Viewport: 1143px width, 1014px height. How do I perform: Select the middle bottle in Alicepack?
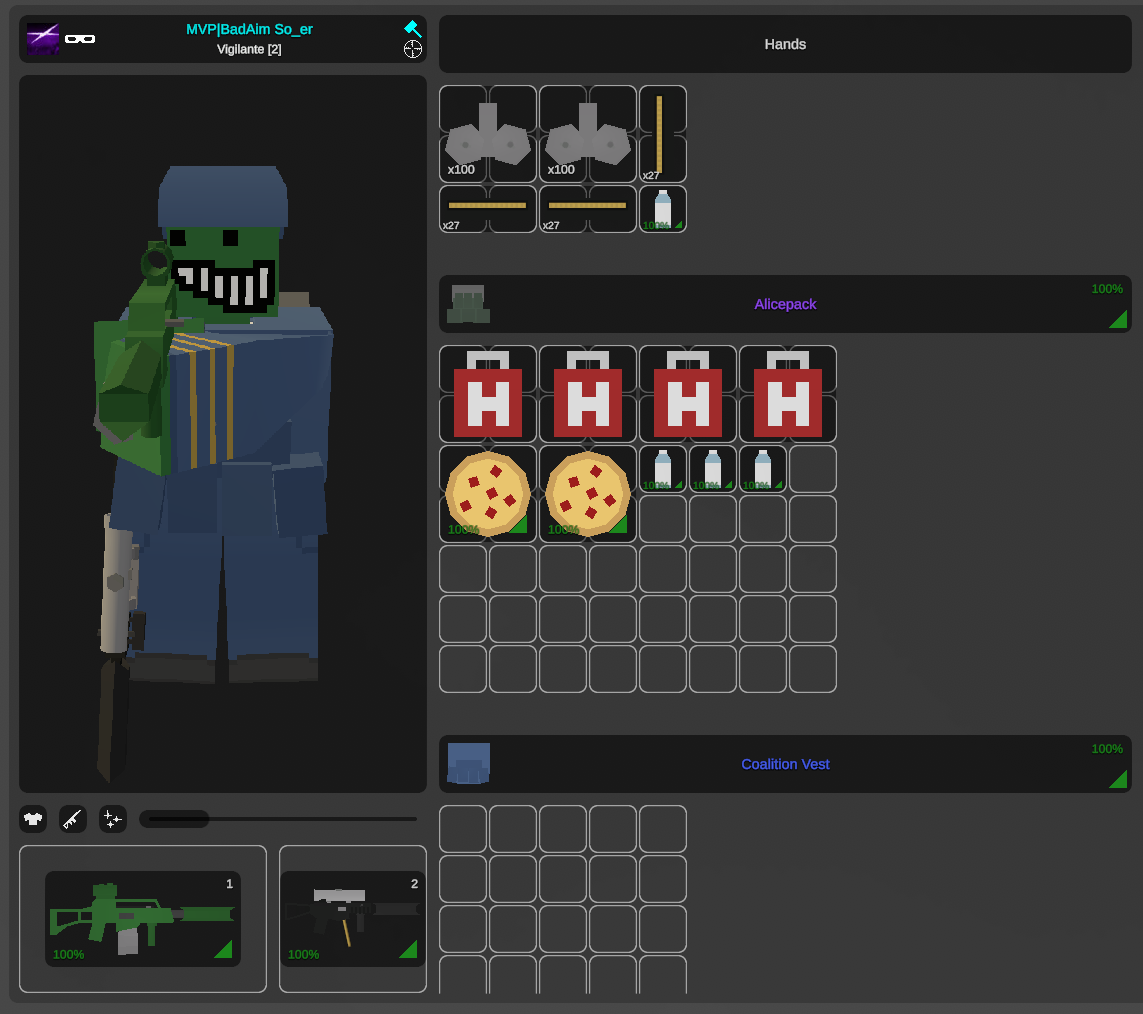(x=712, y=469)
